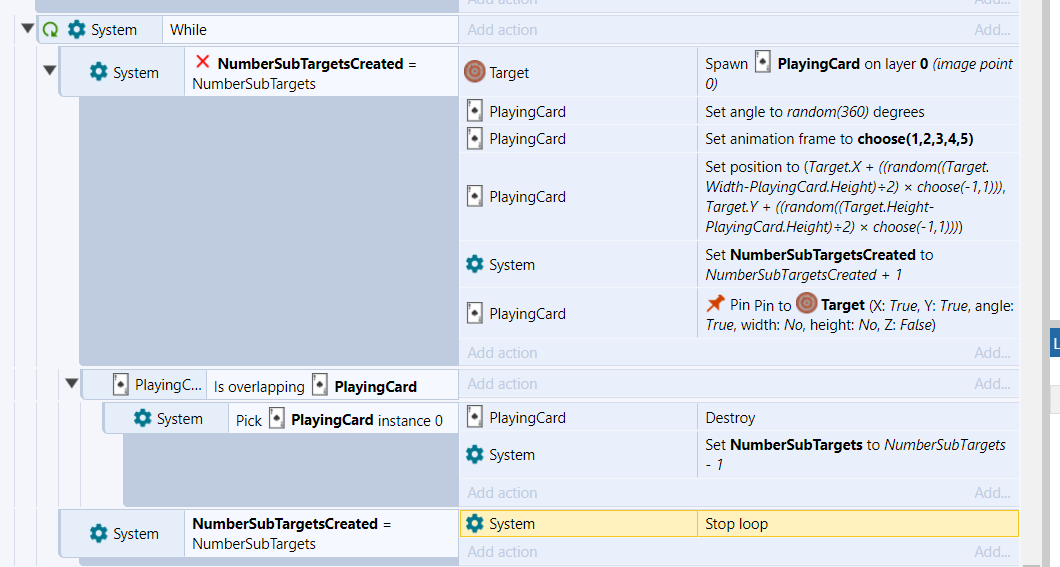The image size is (1060, 567).
Task: Click the green While loop icon
Action: (x=51, y=30)
